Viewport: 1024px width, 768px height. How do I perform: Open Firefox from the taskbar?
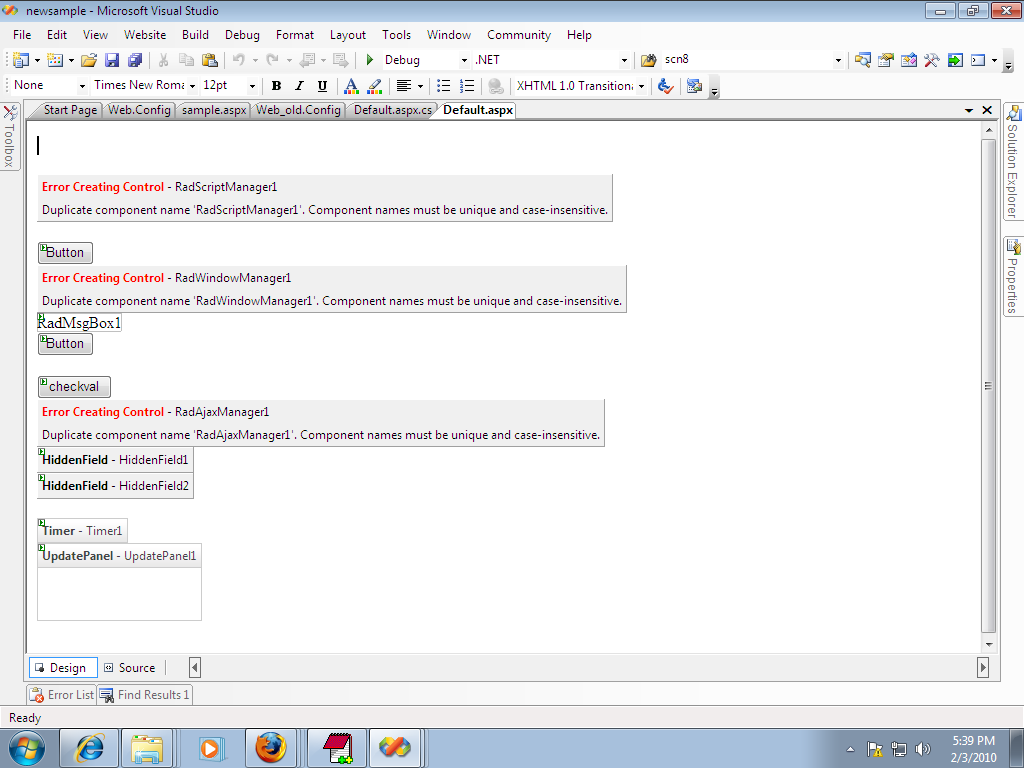click(270, 748)
